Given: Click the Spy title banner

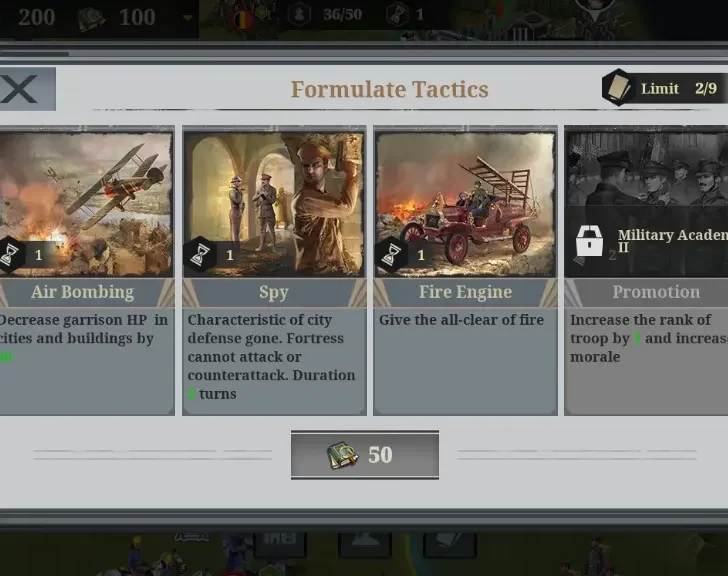Looking at the screenshot, I should pyautogui.click(x=274, y=292).
